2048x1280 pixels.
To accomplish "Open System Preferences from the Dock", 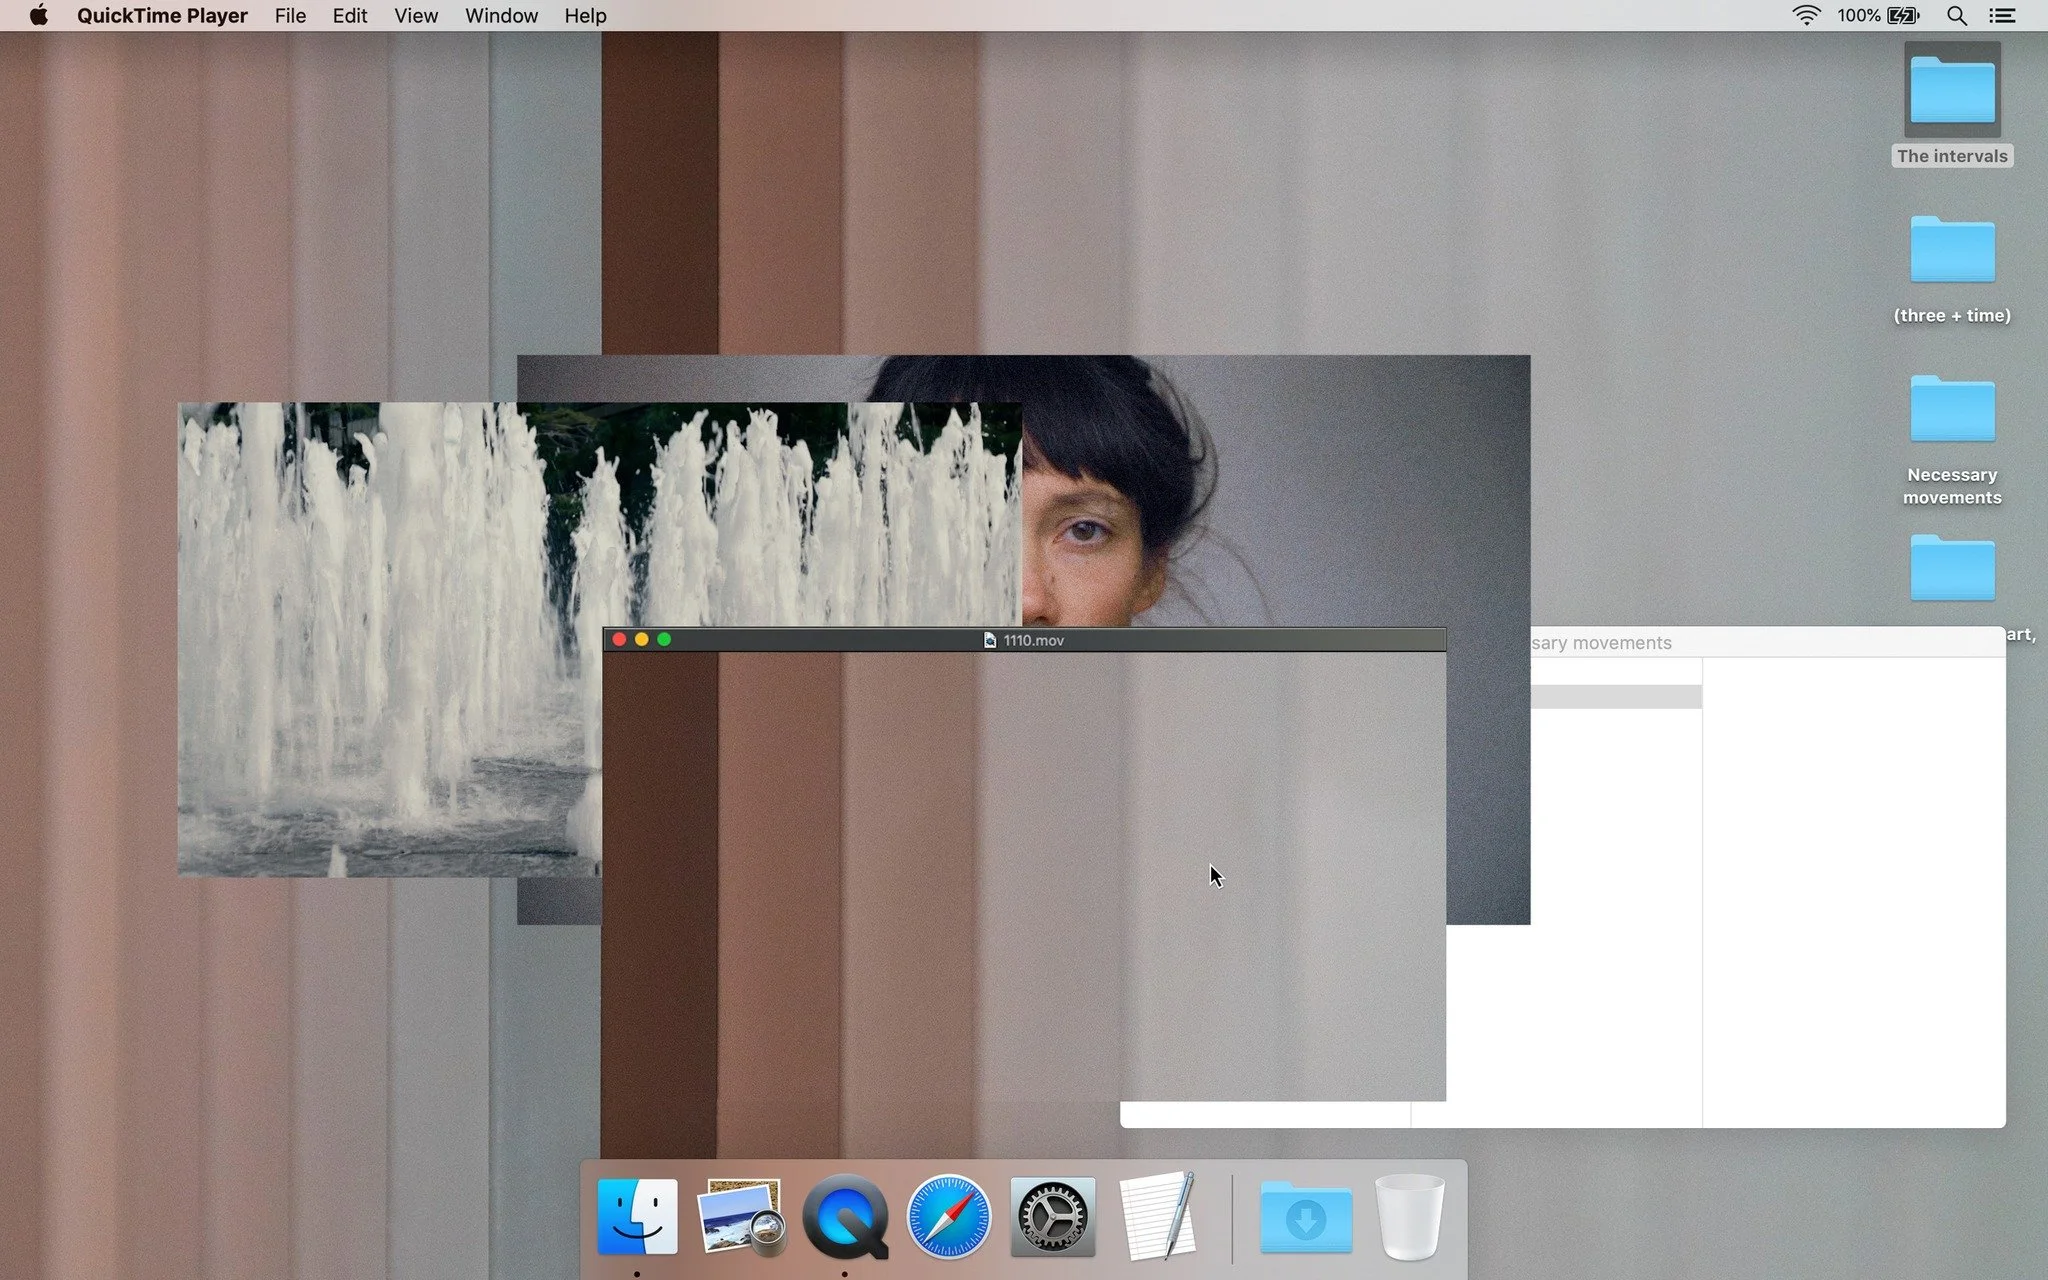I will pos(1053,1217).
